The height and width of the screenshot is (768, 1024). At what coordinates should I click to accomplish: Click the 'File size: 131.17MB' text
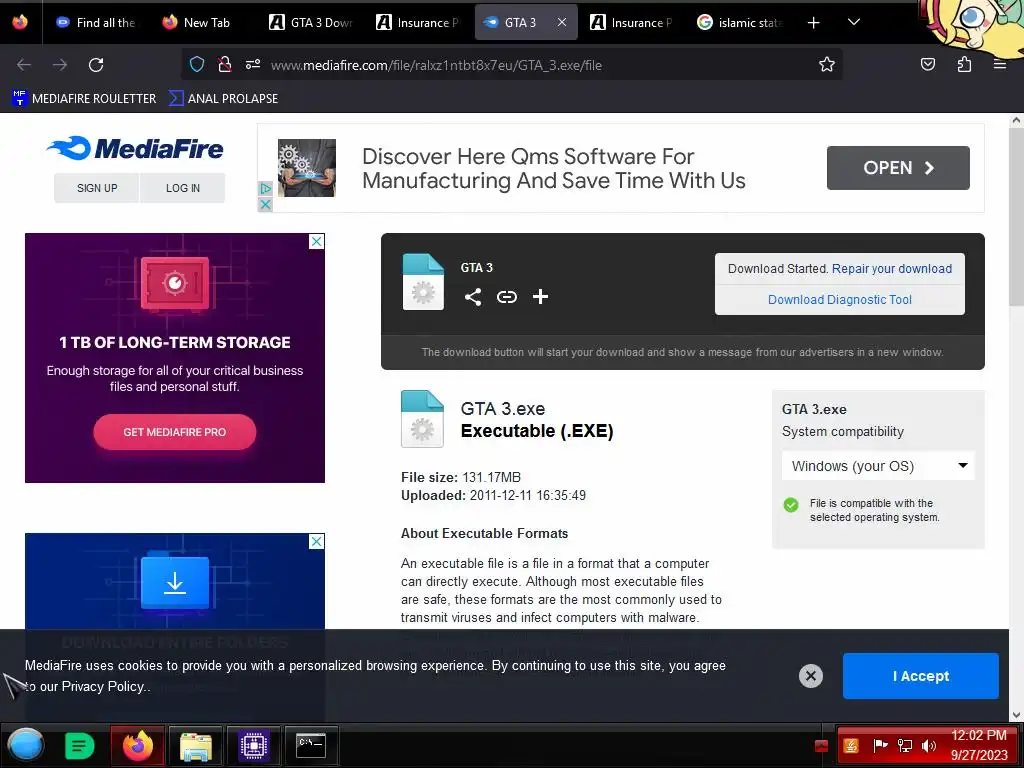460,477
